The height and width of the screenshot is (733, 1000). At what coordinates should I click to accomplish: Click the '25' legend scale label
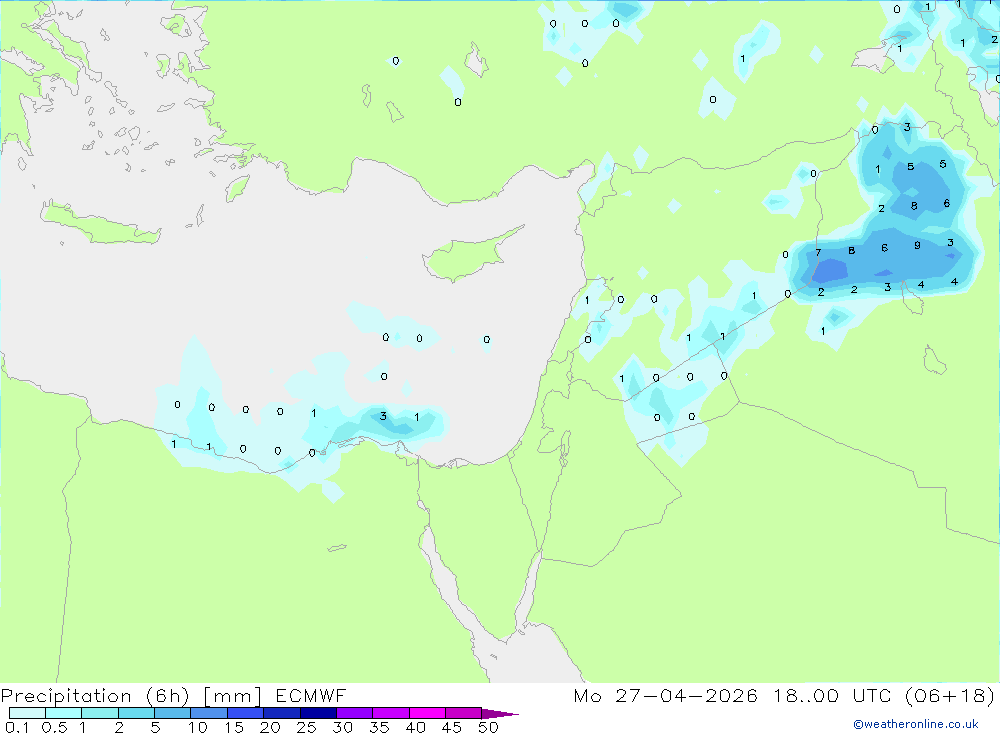click(306, 727)
